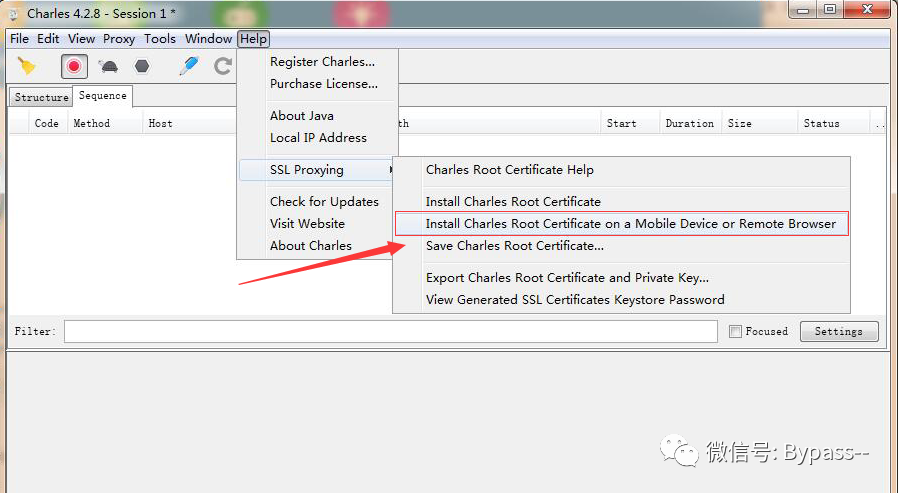
Task: Click the Settings button
Action: point(839,332)
